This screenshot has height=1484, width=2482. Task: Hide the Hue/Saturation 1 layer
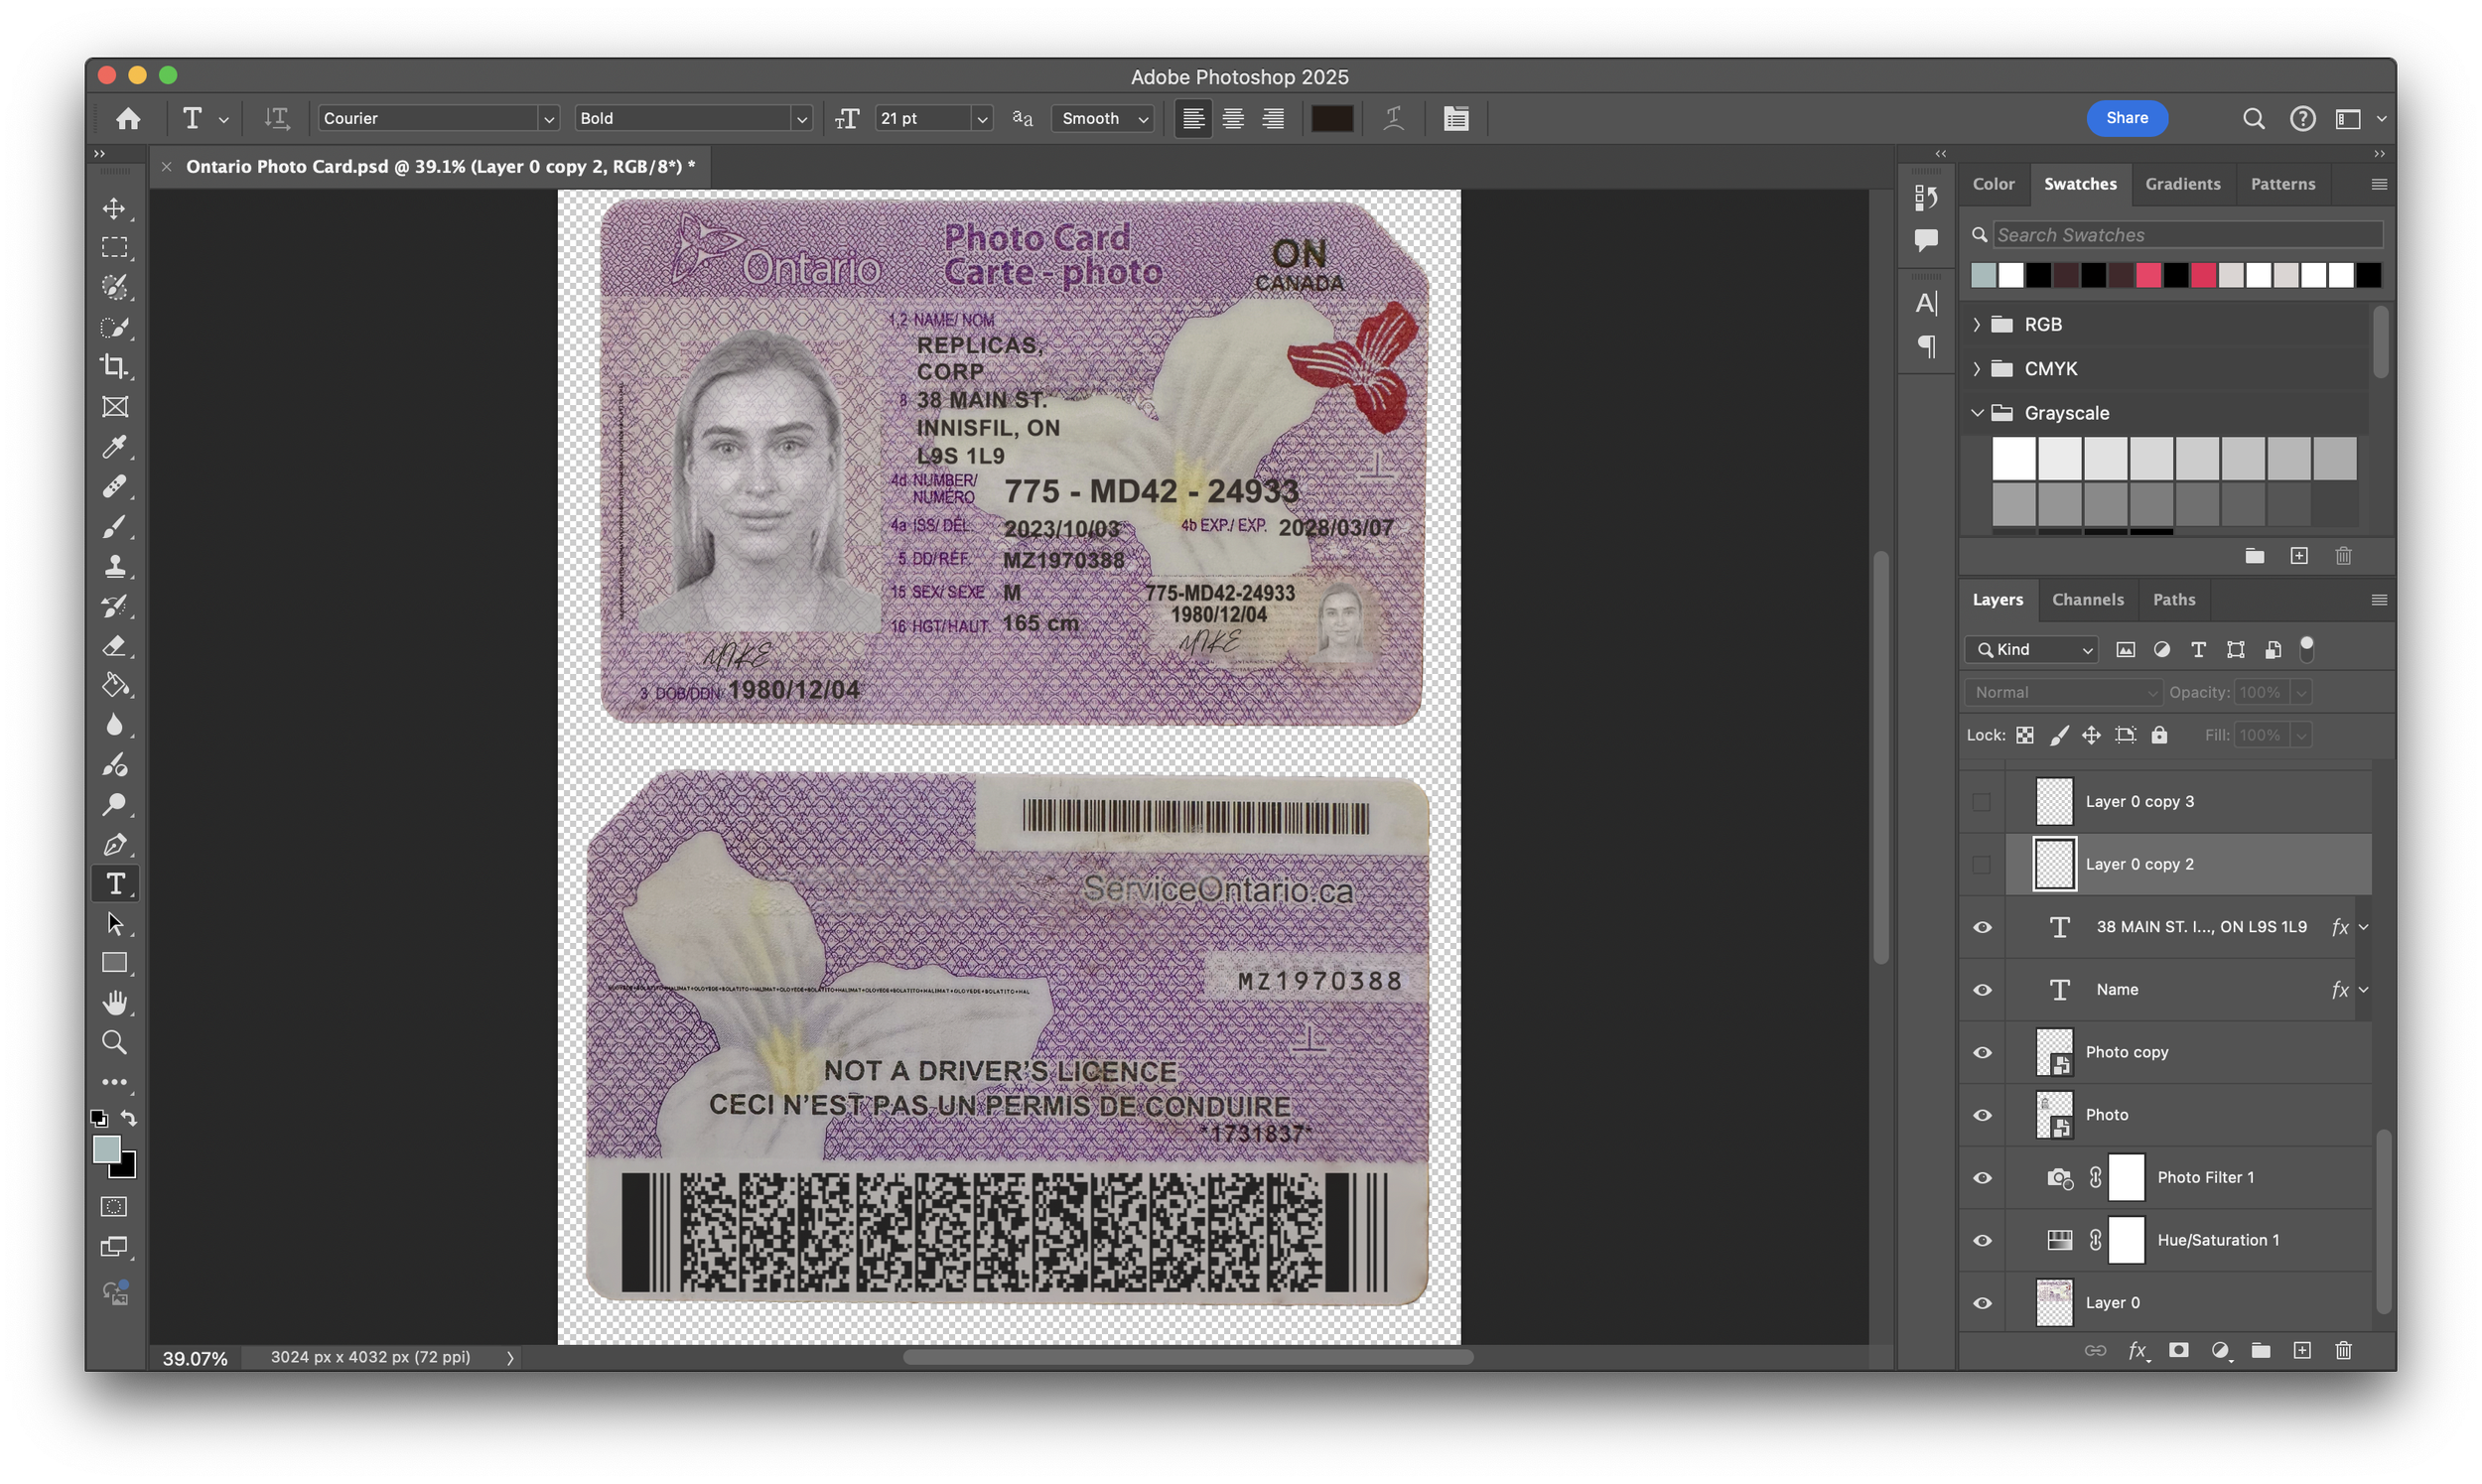[1982, 1241]
